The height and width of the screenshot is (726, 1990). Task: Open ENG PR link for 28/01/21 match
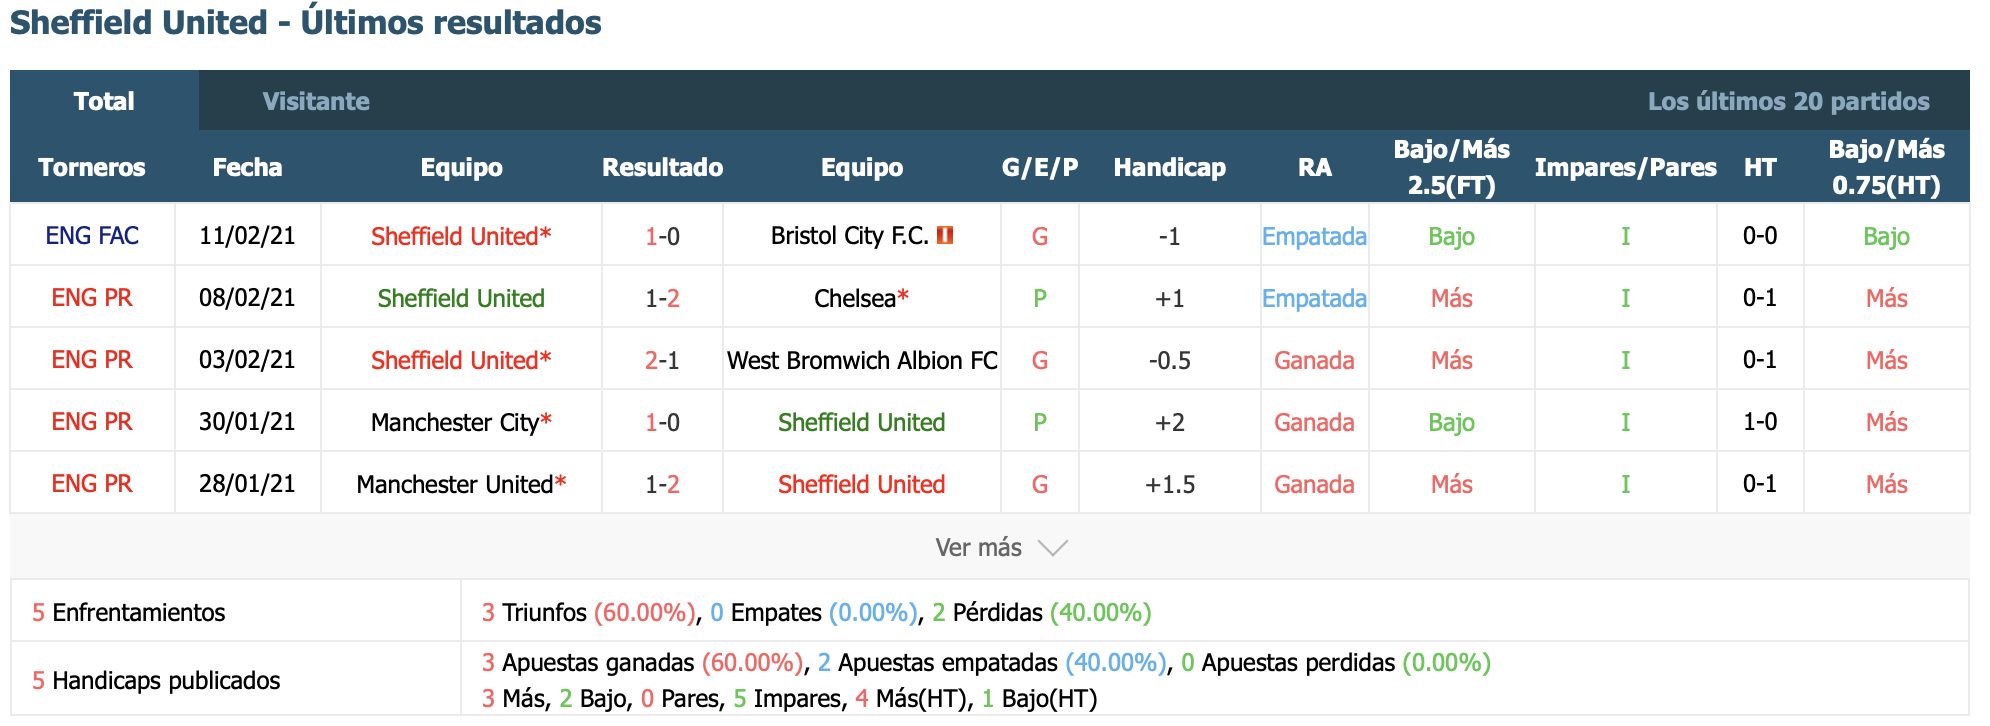click(x=92, y=484)
